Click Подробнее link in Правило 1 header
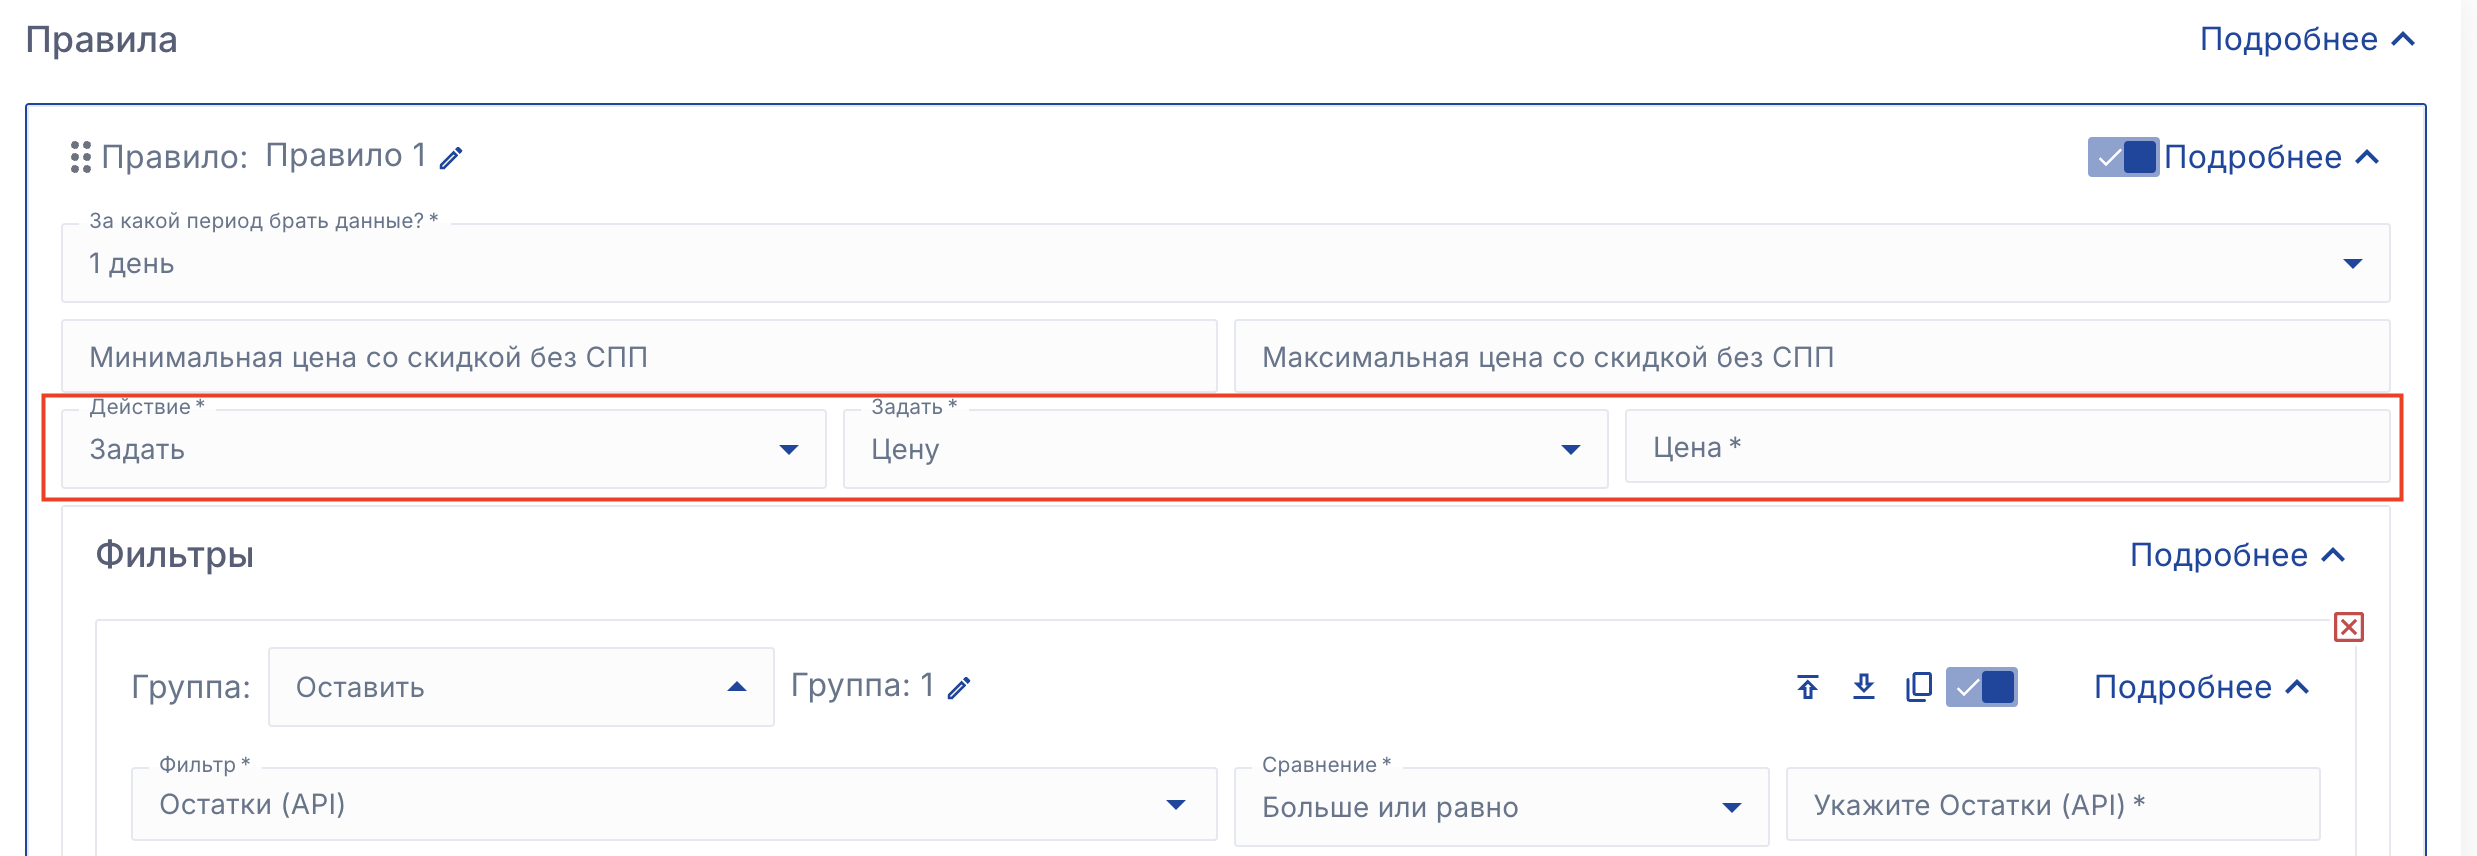 coord(2270,158)
